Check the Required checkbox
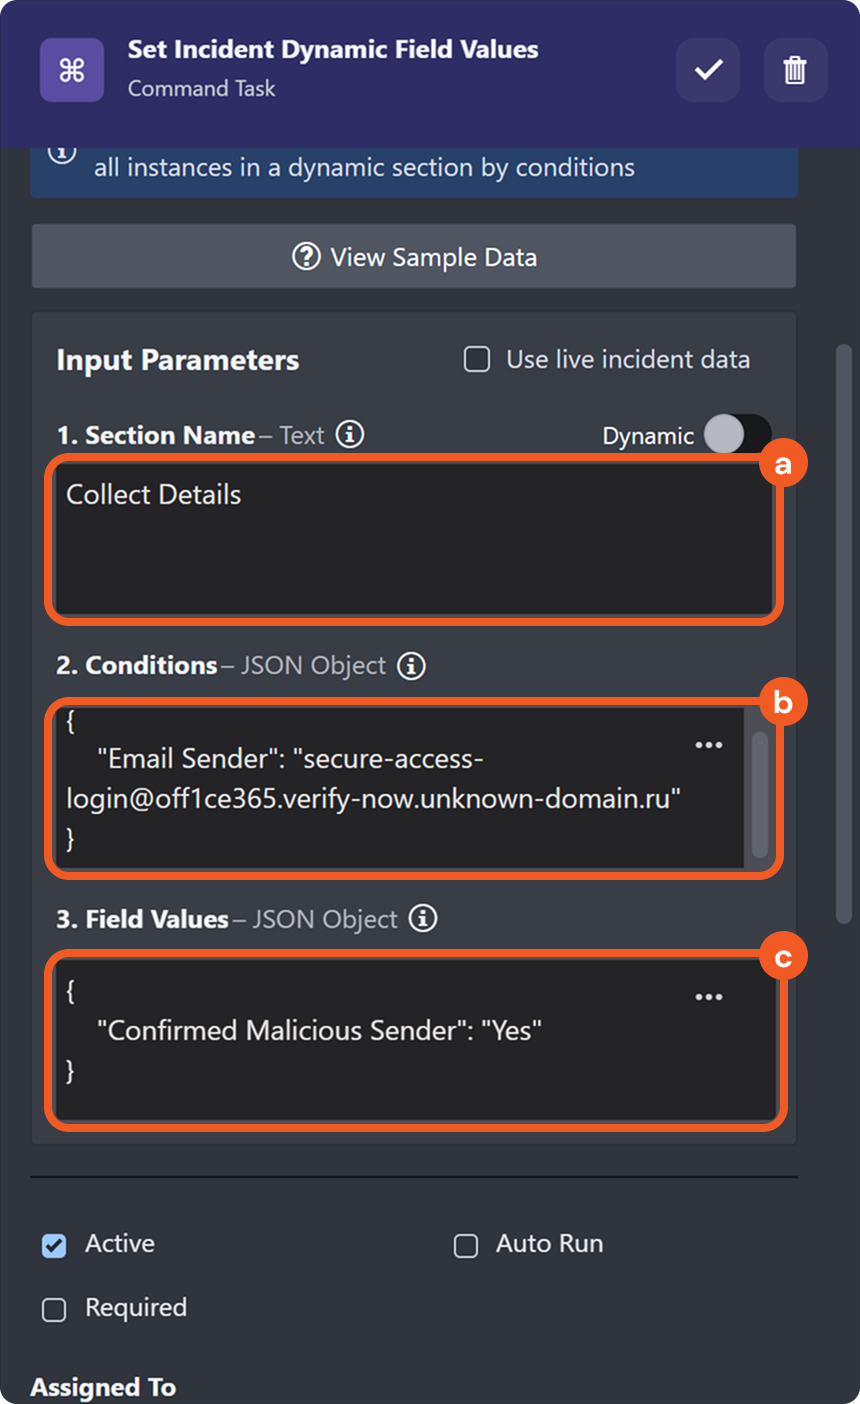 (53, 1308)
